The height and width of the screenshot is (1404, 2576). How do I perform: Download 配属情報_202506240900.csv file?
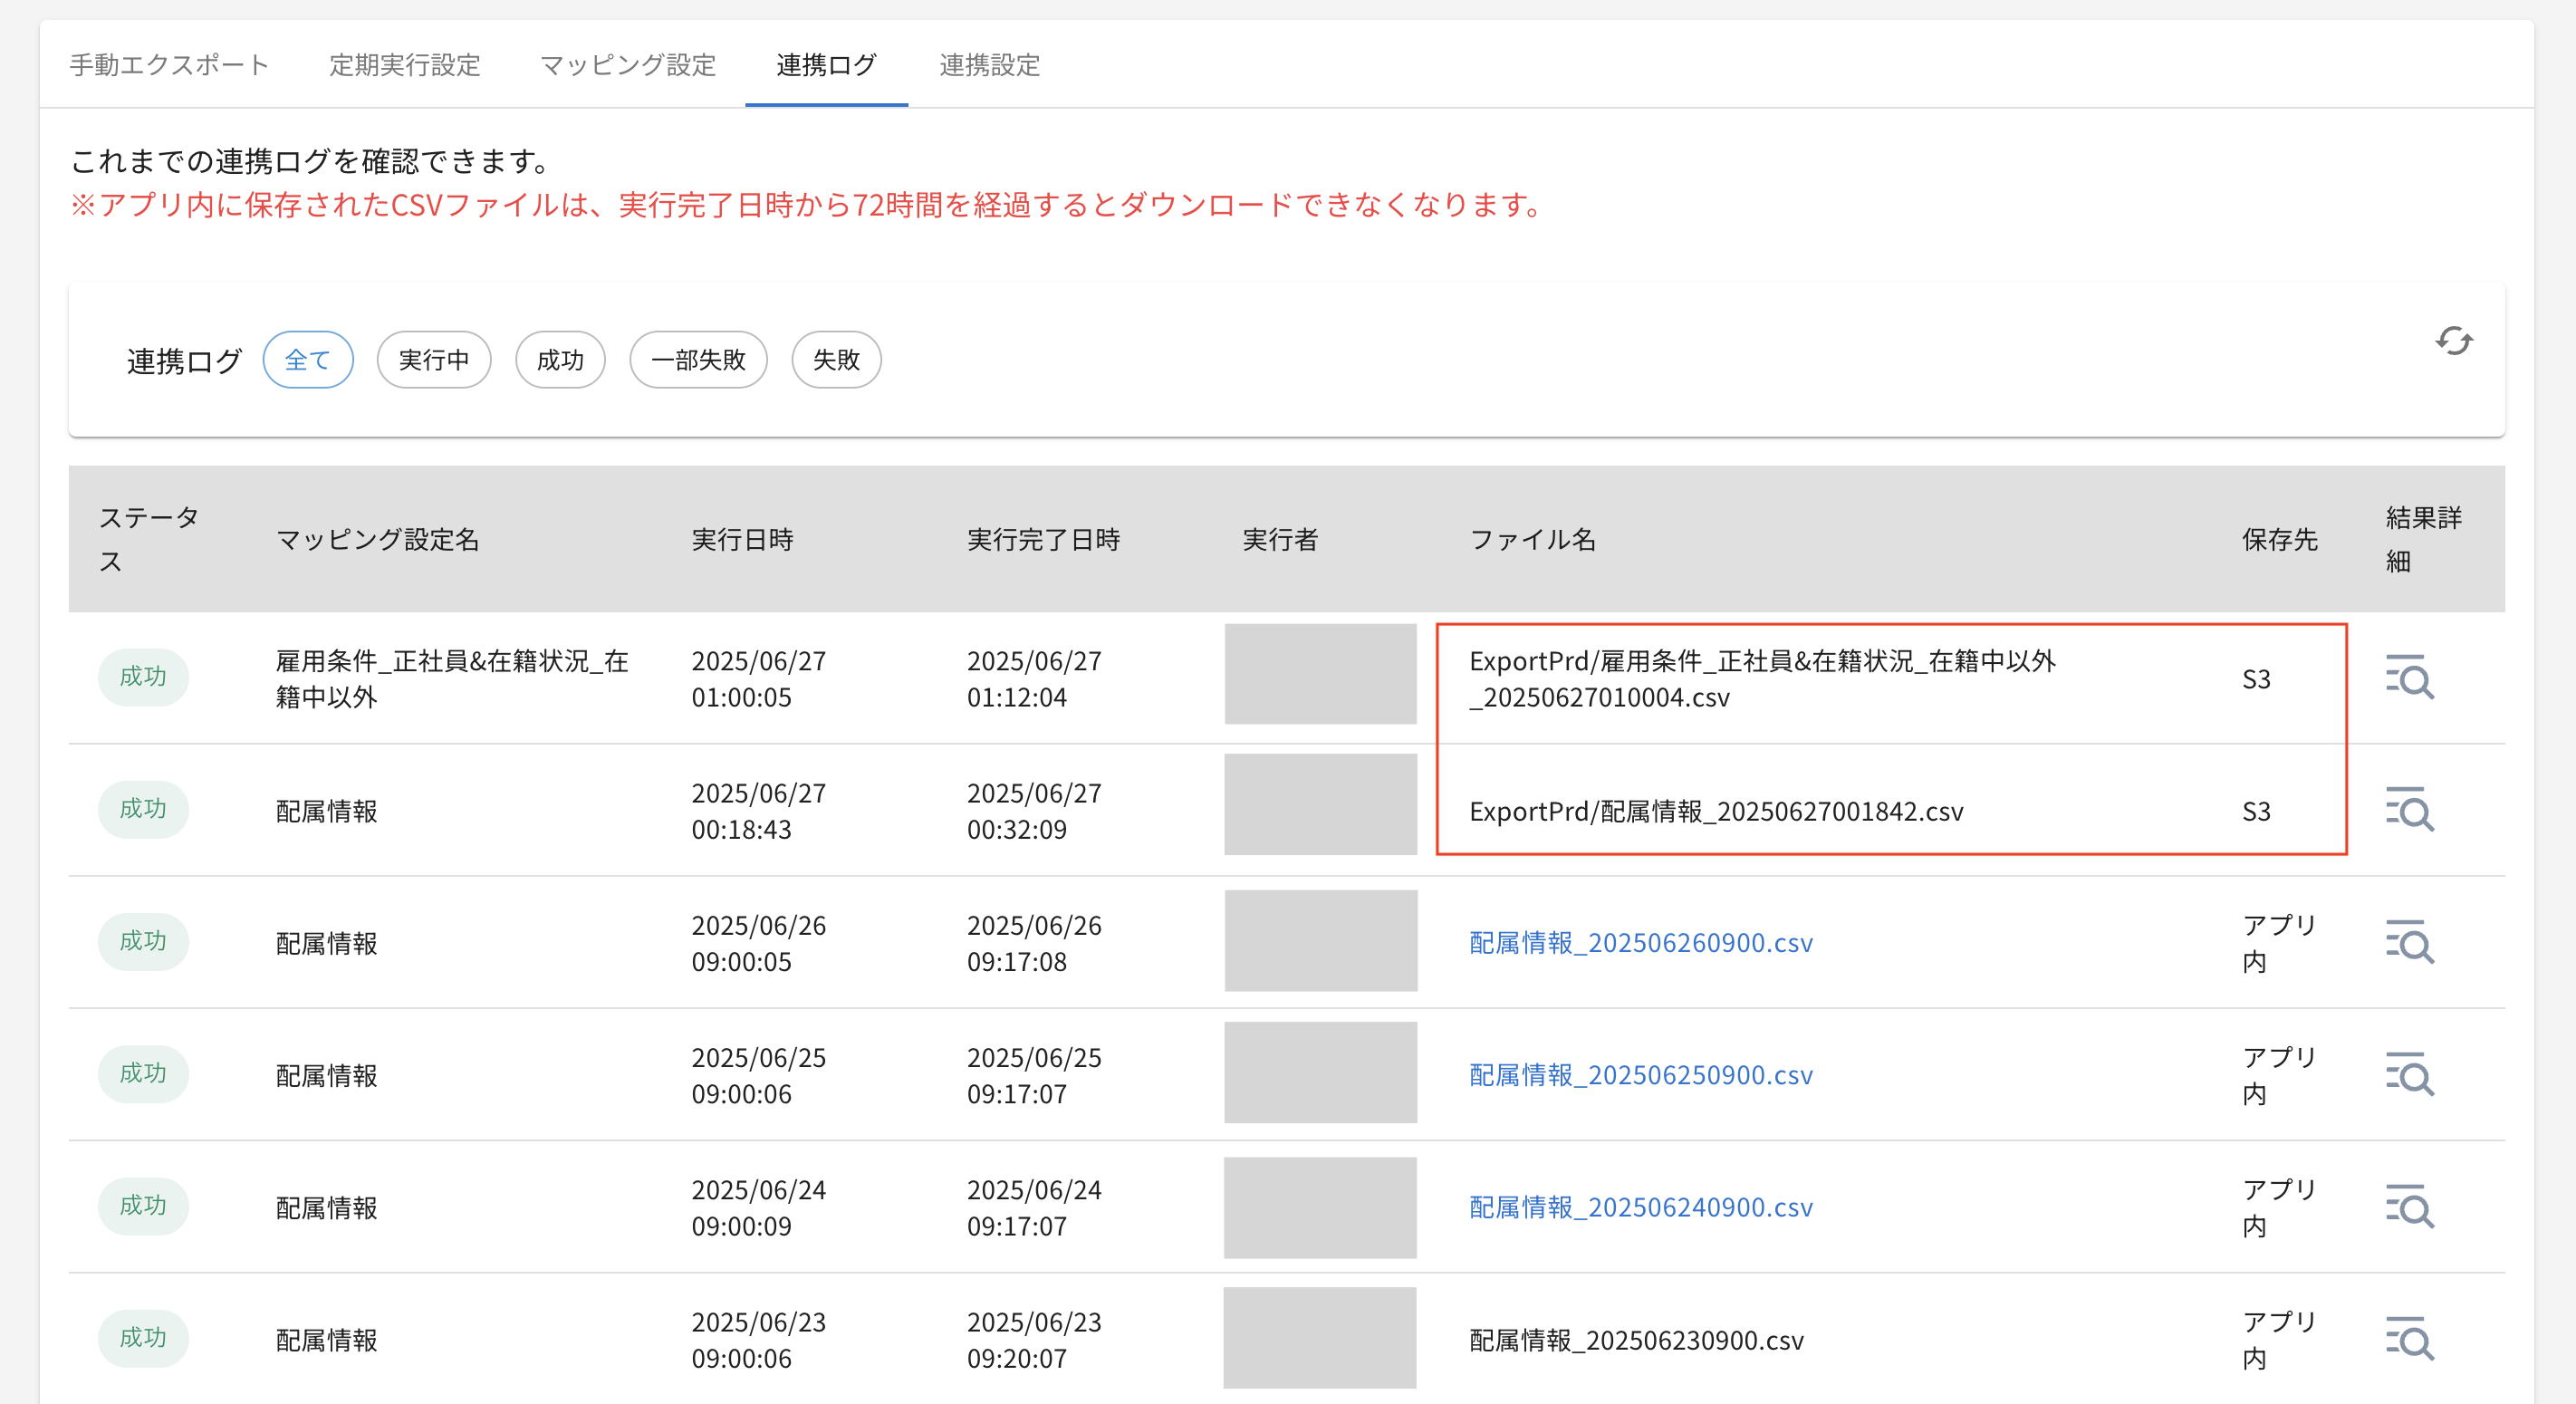[x=1640, y=1207]
